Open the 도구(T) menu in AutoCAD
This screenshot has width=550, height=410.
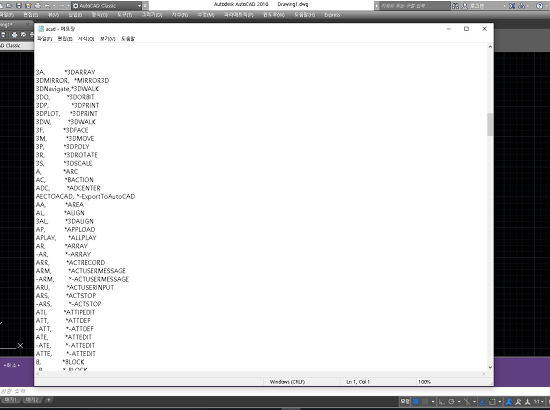point(125,15)
